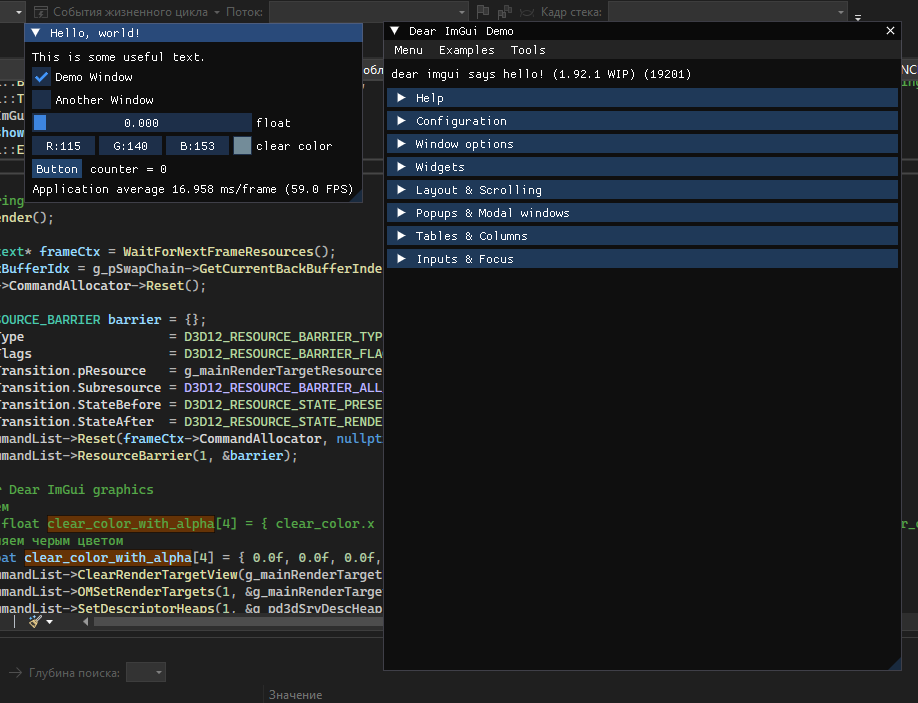Open the Глубина поиска search depth dropdown
The height and width of the screenshot is (703, 918).
coord(146,673)
